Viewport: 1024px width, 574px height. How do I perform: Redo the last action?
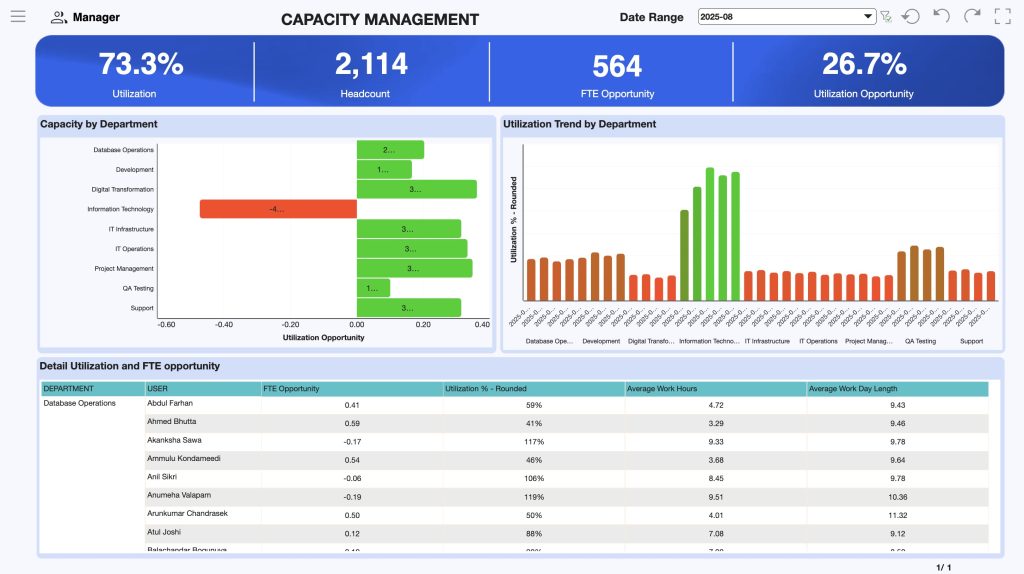click(972, 16)
